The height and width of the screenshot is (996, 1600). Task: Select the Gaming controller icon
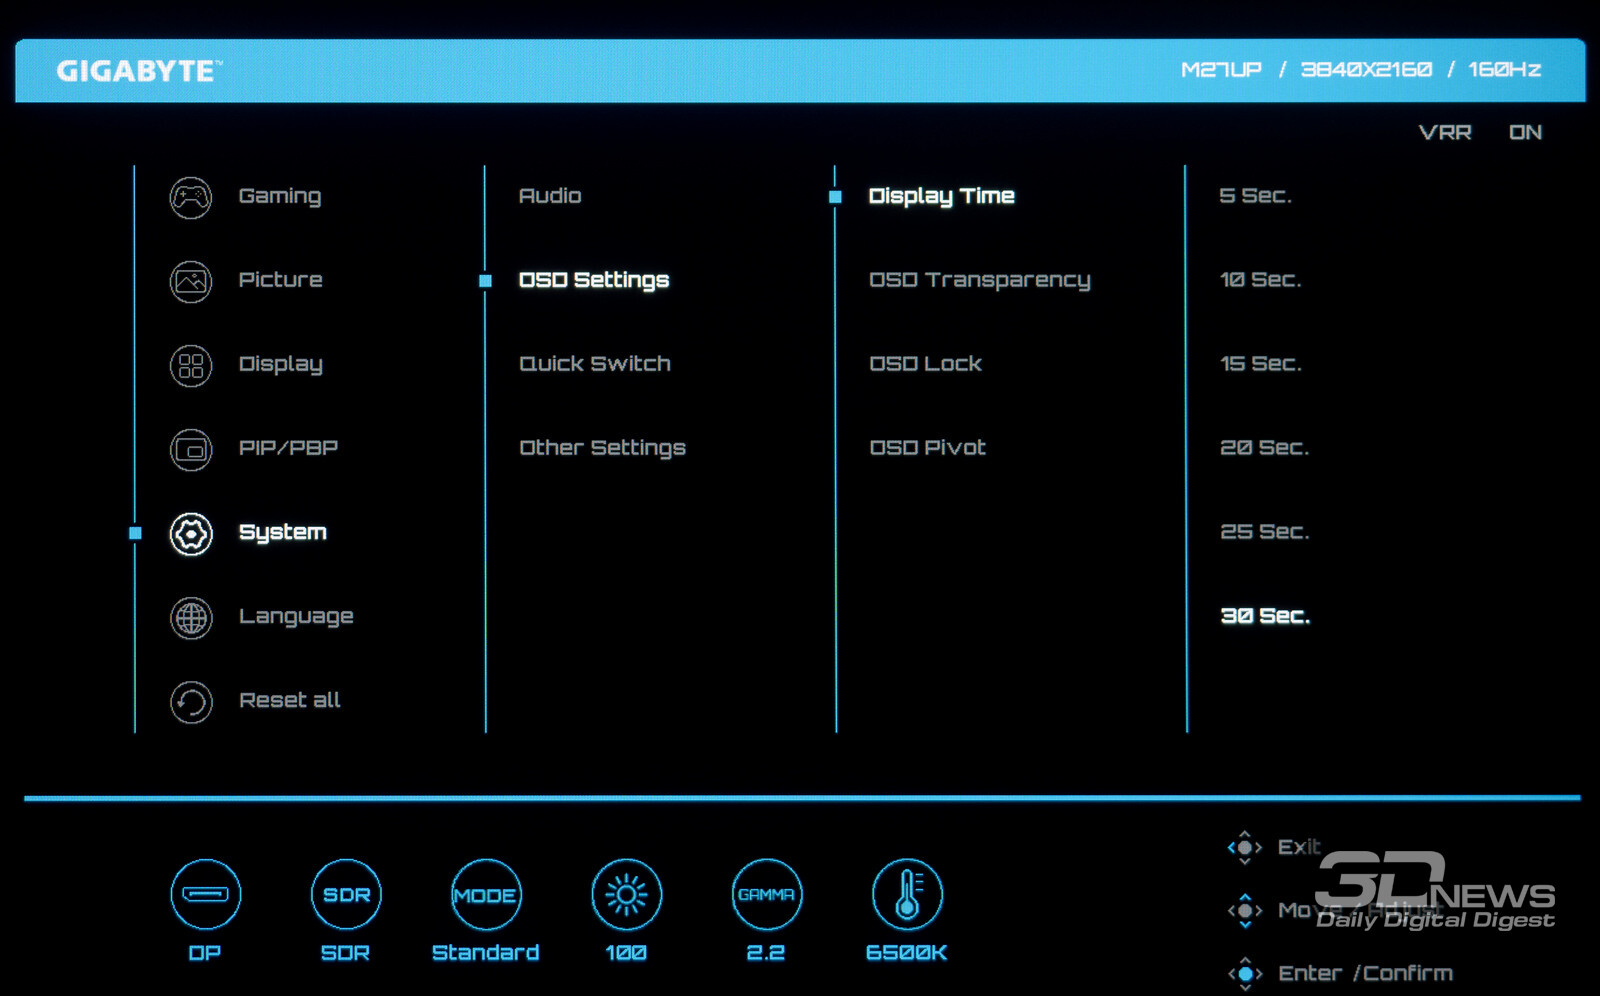[x=190, y=197]
